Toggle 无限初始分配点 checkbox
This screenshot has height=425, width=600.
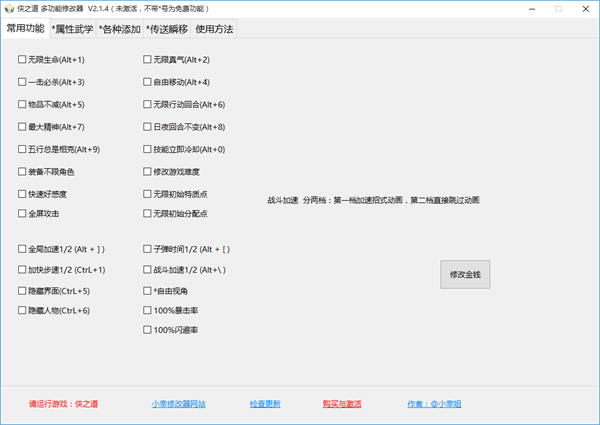pos(147,213)
